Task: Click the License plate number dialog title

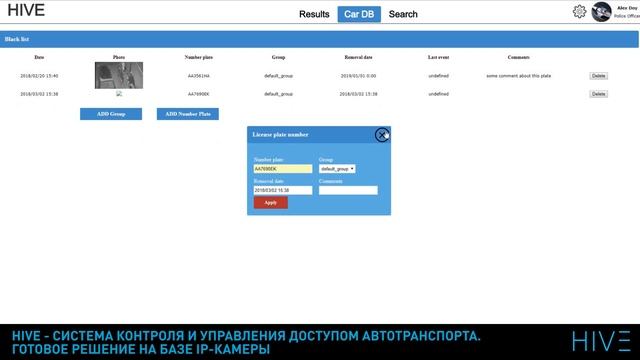Action: click(x=280, y=135)
